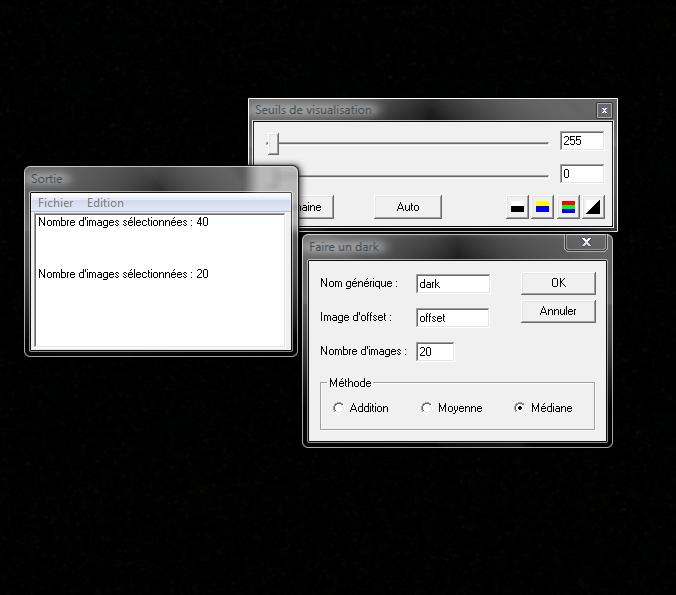Confirm the dark dialog with OK
676x595 pixels.
(x=558, y=283)
